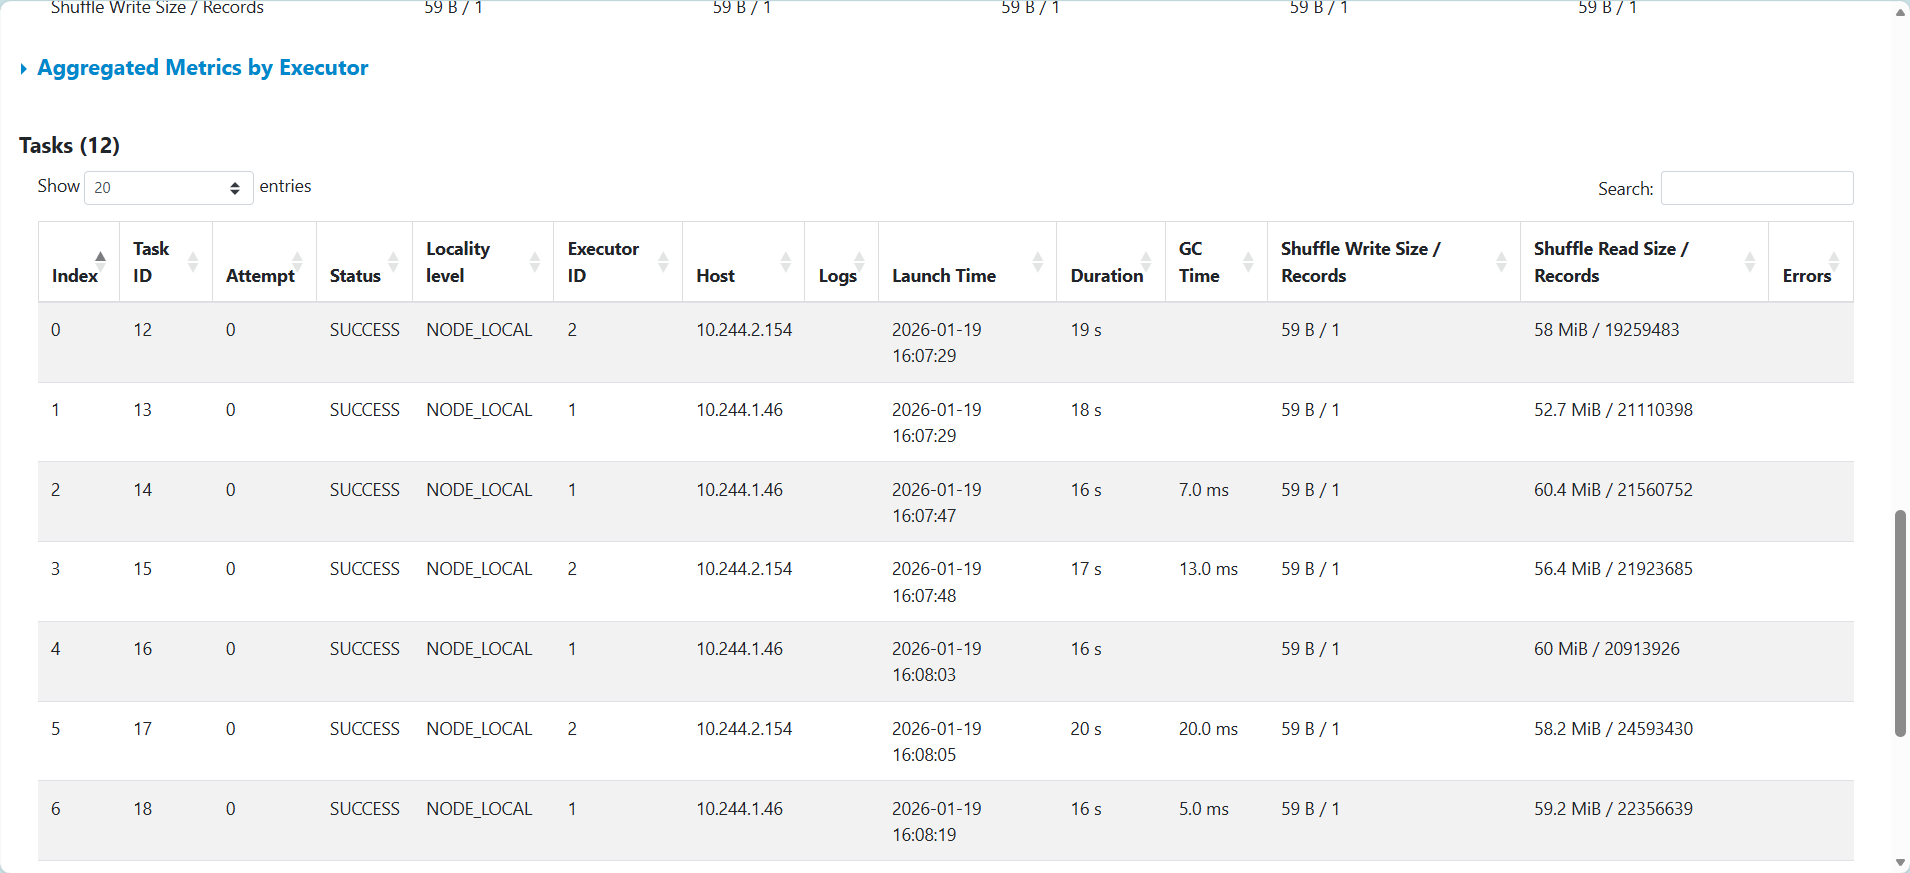Expand Aggregated Metrics by Executor section
The image size is (1910, 873).
tap(202, 68)
